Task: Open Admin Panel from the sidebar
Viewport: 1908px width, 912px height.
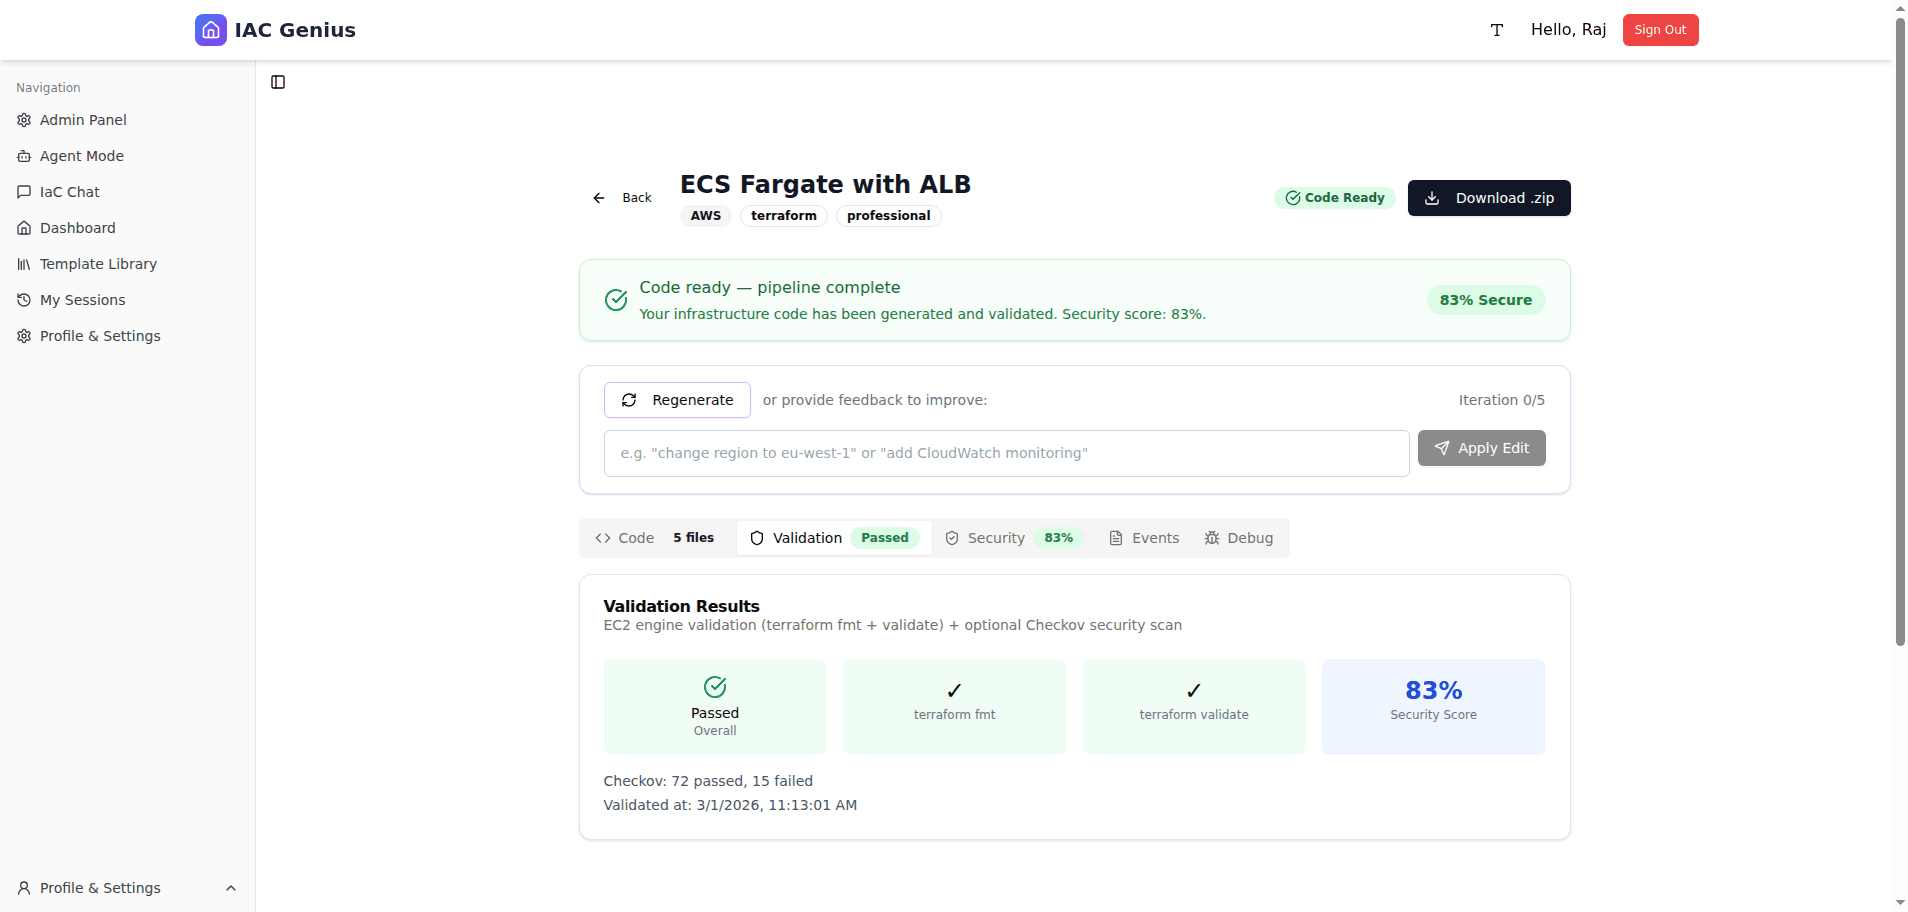Action: (x=83, y=120)
